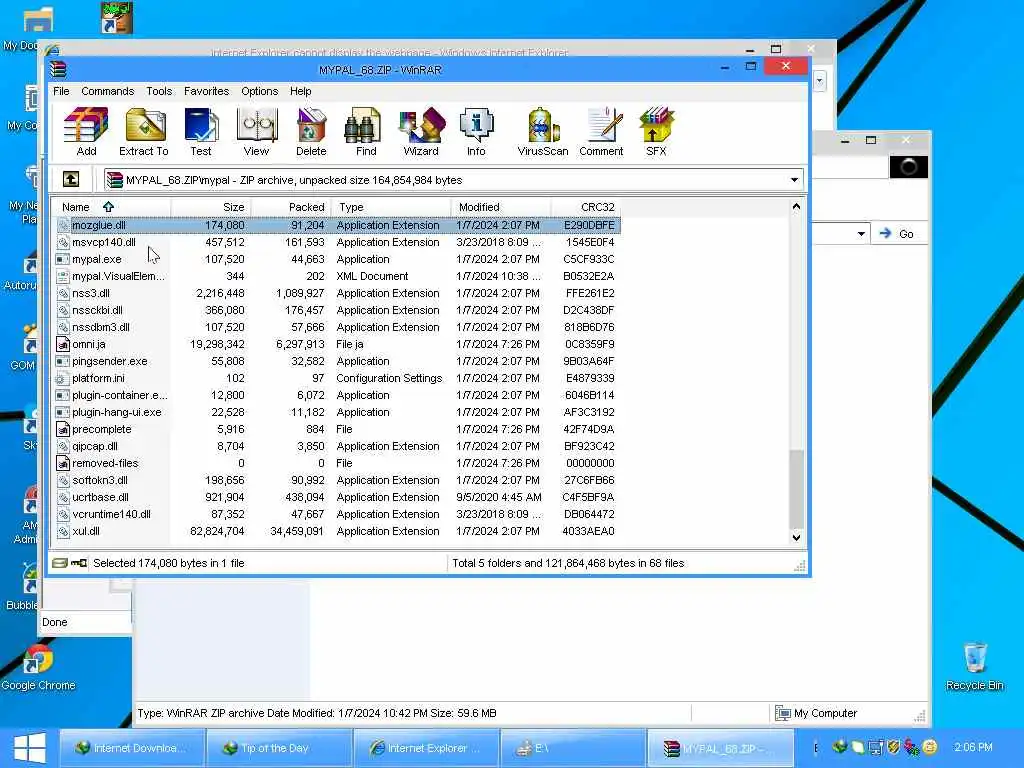Click the SFX toolbar icon
The width and height of the screenshot is (1024, 768).
656,132
